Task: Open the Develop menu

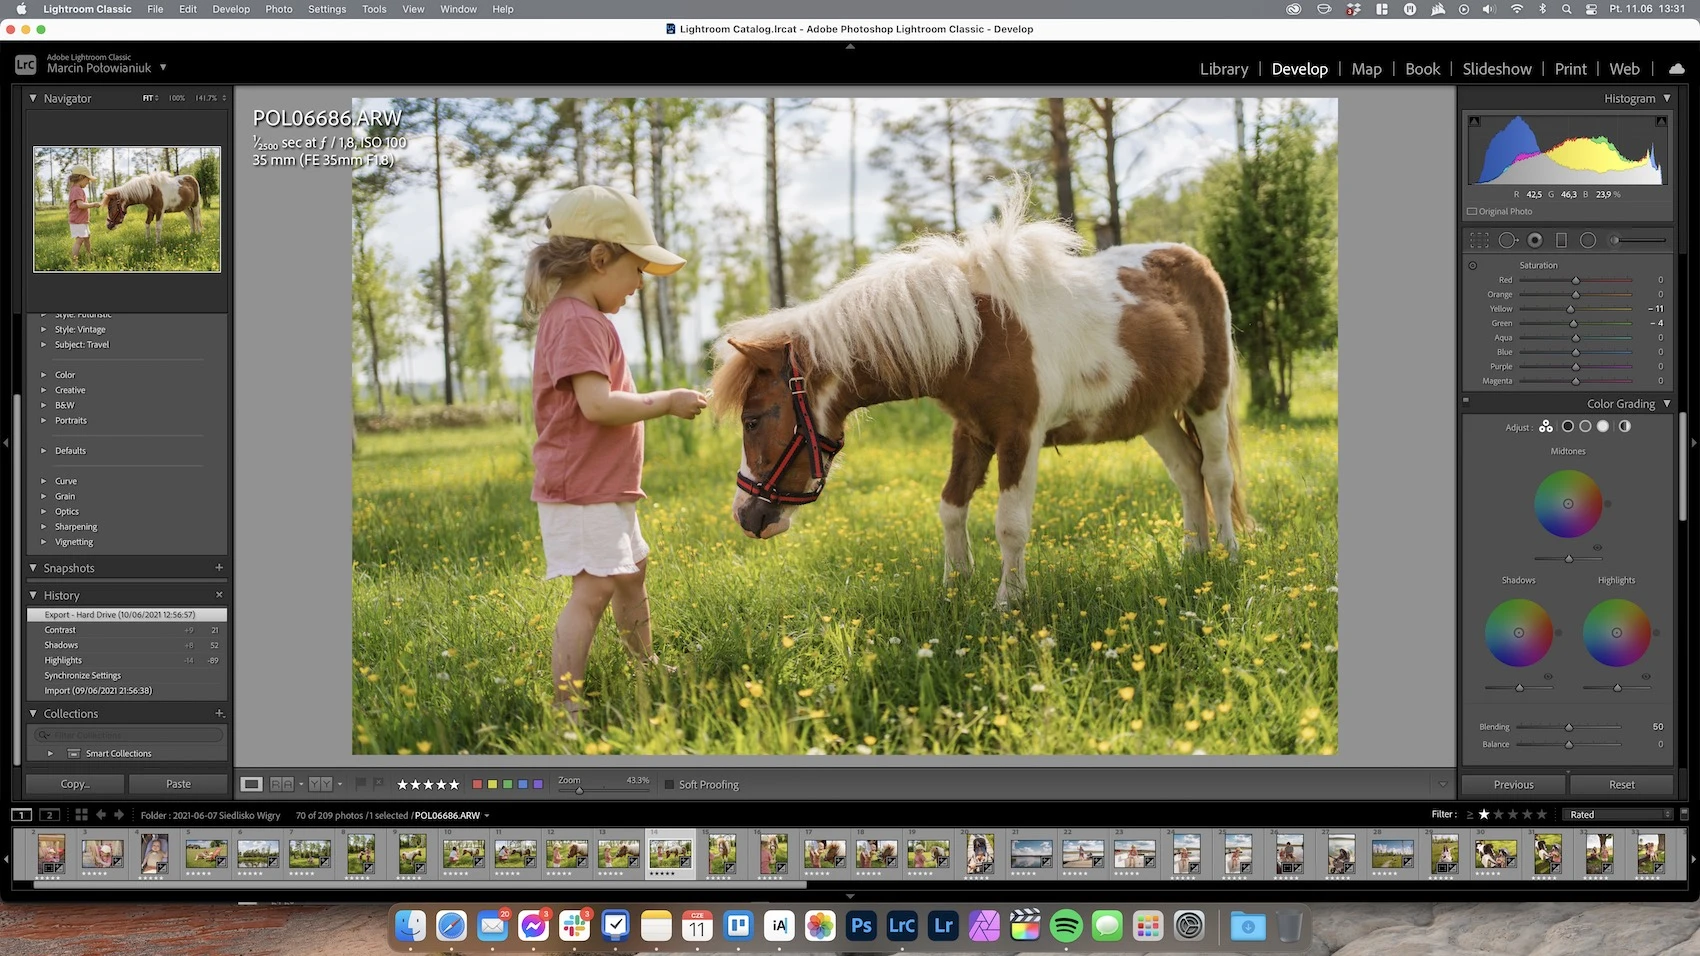Action: pyautogui.click(x=231, y=9)
